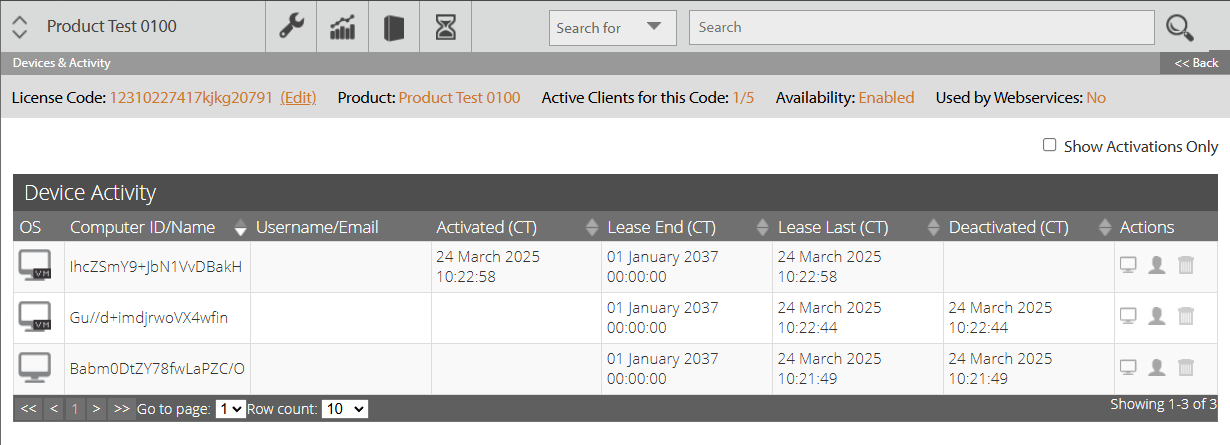1230x445 pixels.
Task: Go to first page with << button
Action: tap(29, 408)
